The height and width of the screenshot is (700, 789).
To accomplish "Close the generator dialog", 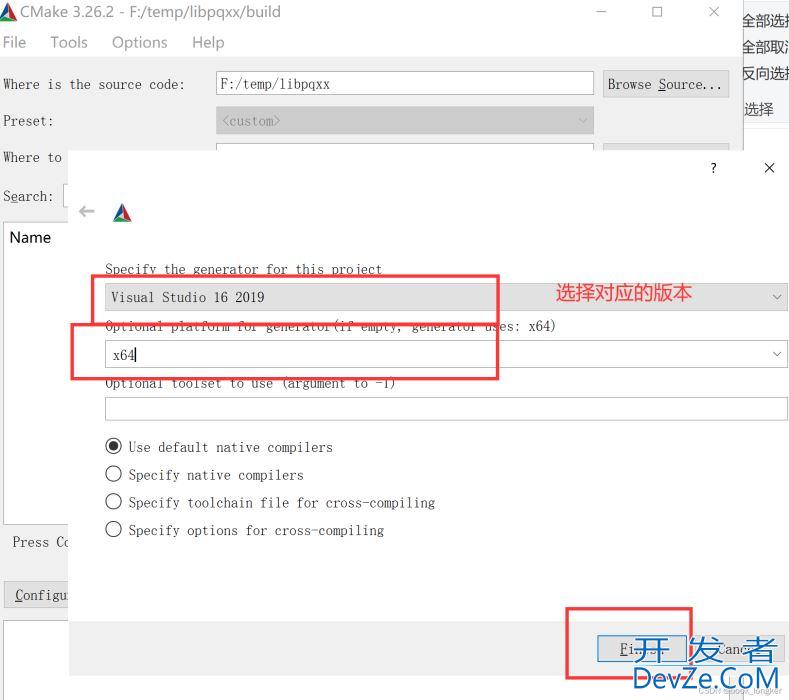I will pos(769,168).
